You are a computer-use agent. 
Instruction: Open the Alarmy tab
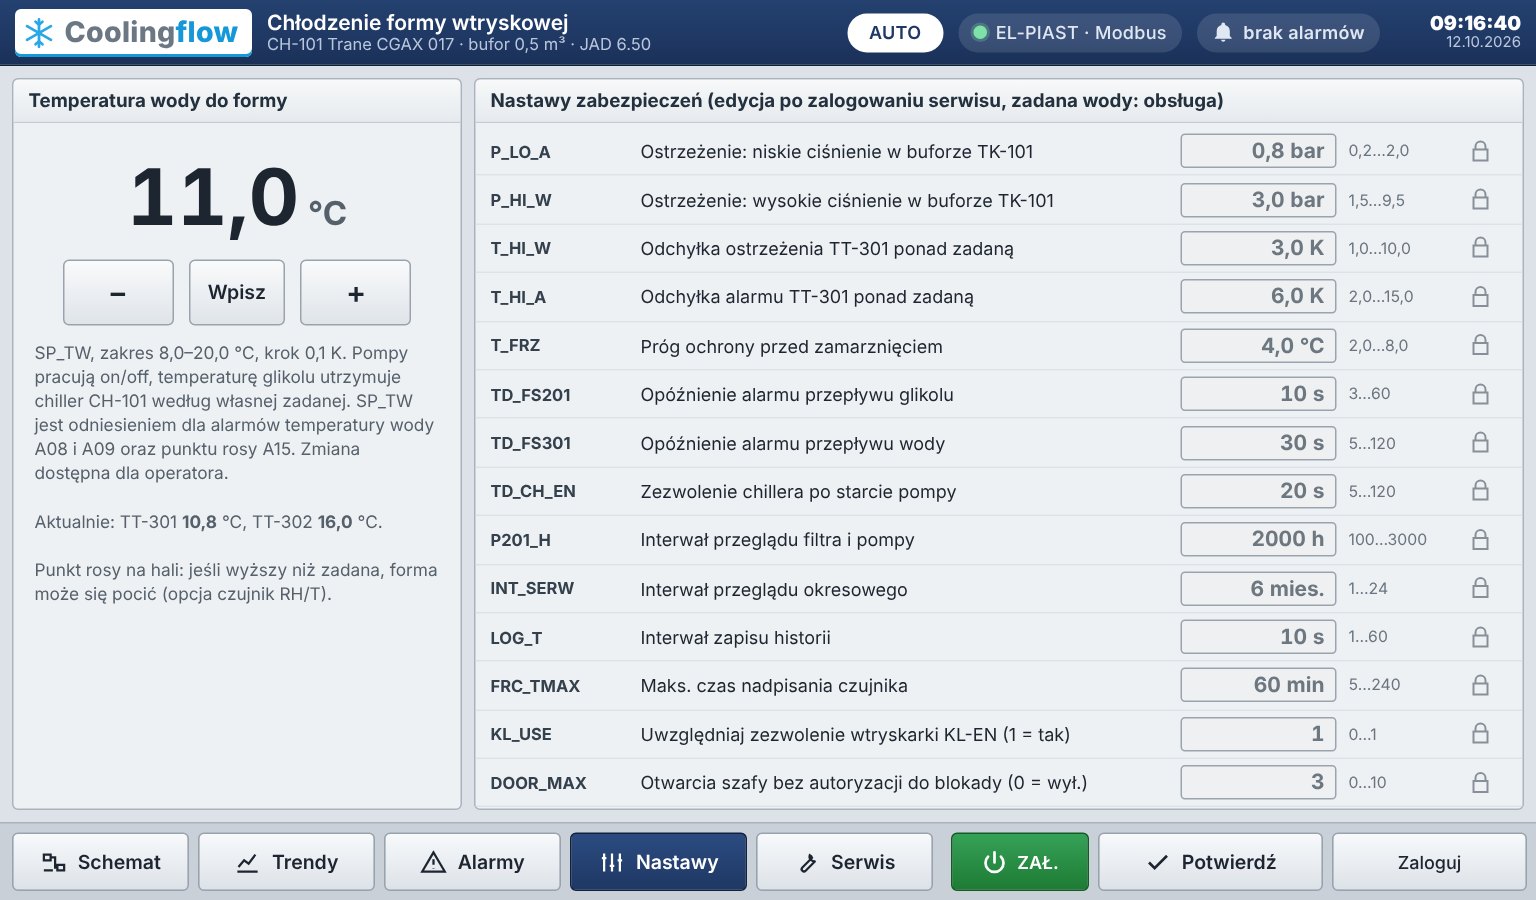(472, 862)
